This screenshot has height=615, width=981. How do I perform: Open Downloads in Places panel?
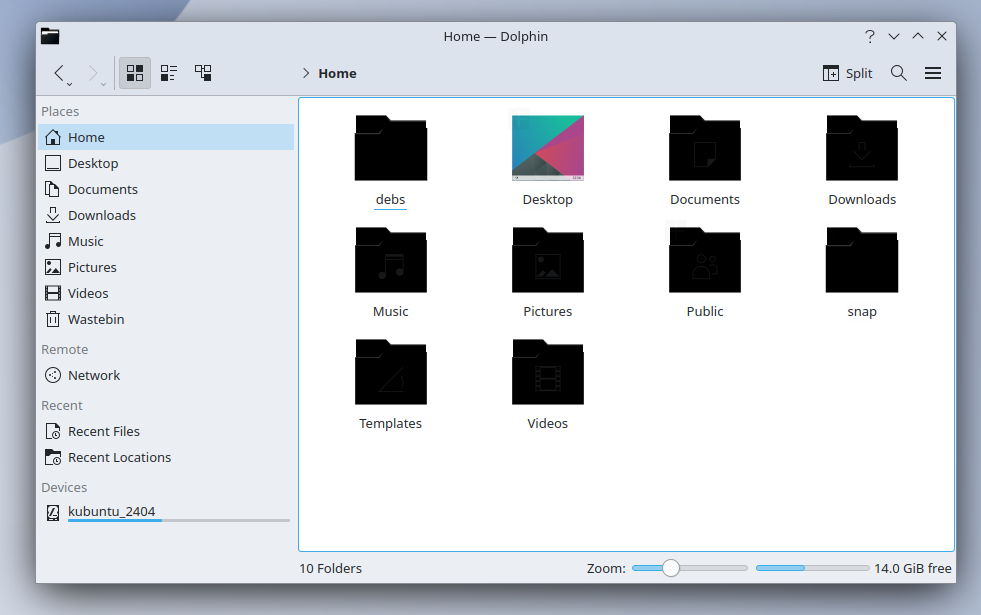coord(166,215)
